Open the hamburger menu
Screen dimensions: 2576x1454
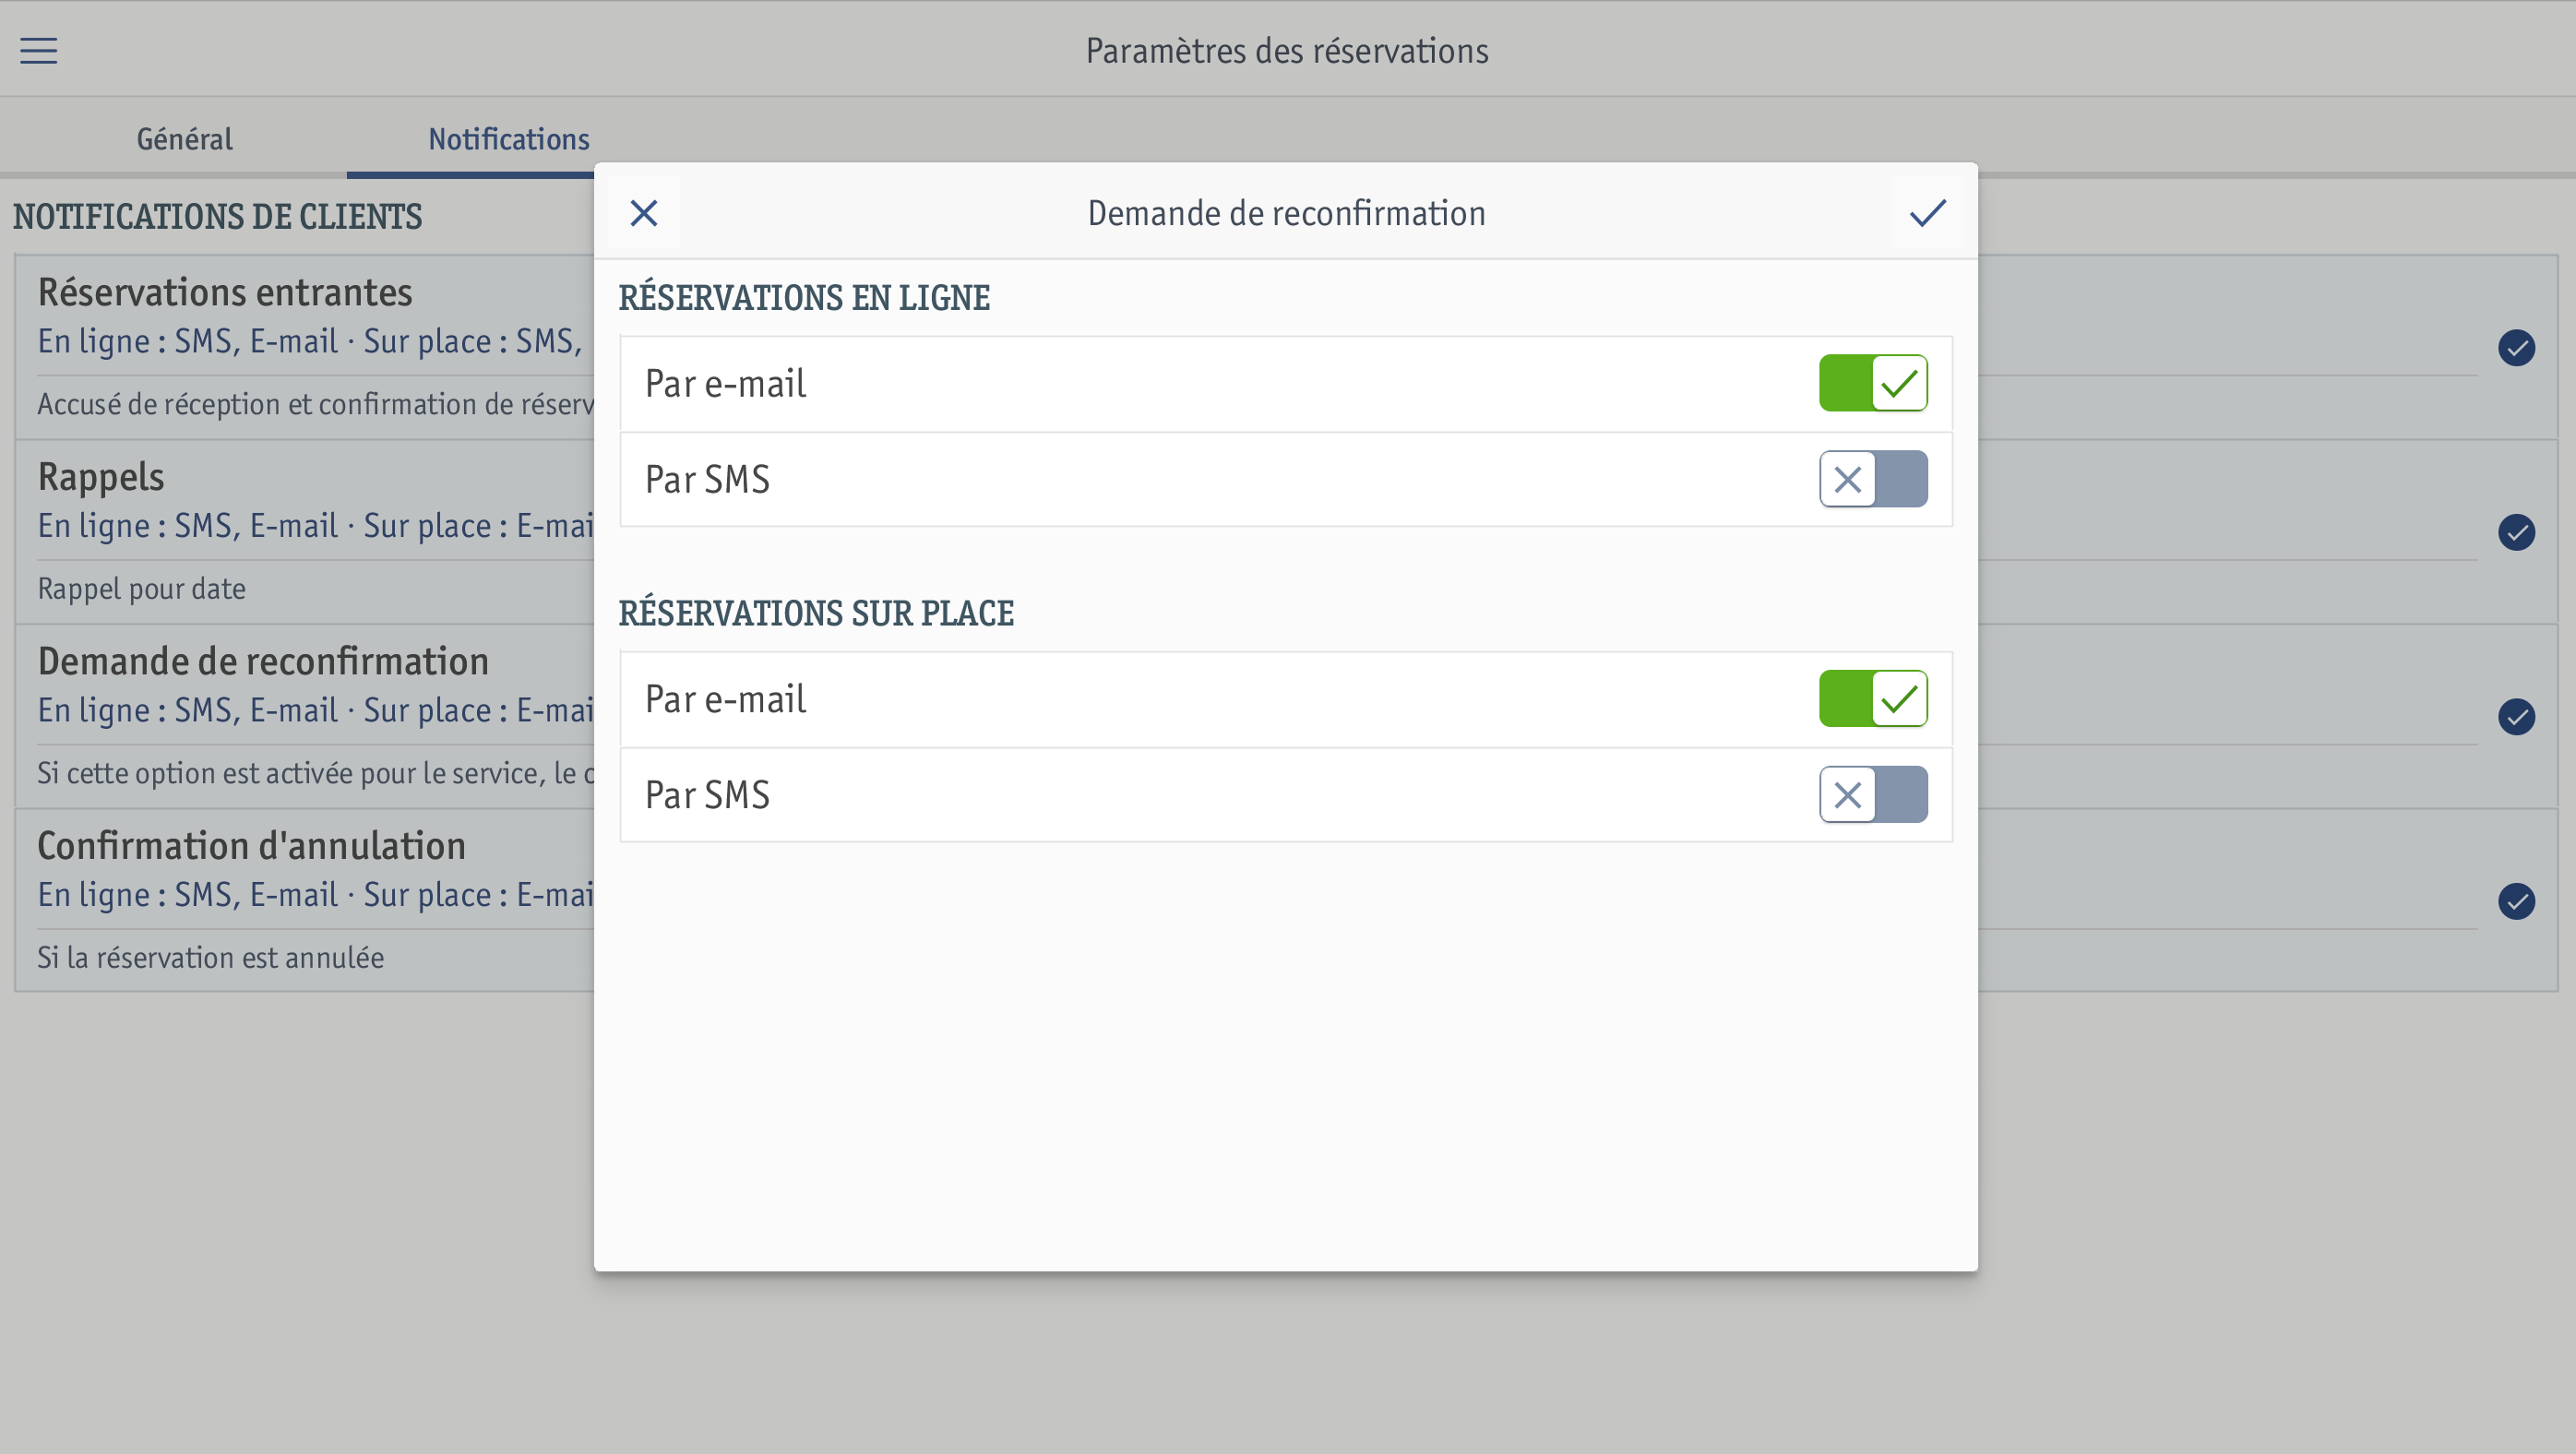click(x=39, y=50)
